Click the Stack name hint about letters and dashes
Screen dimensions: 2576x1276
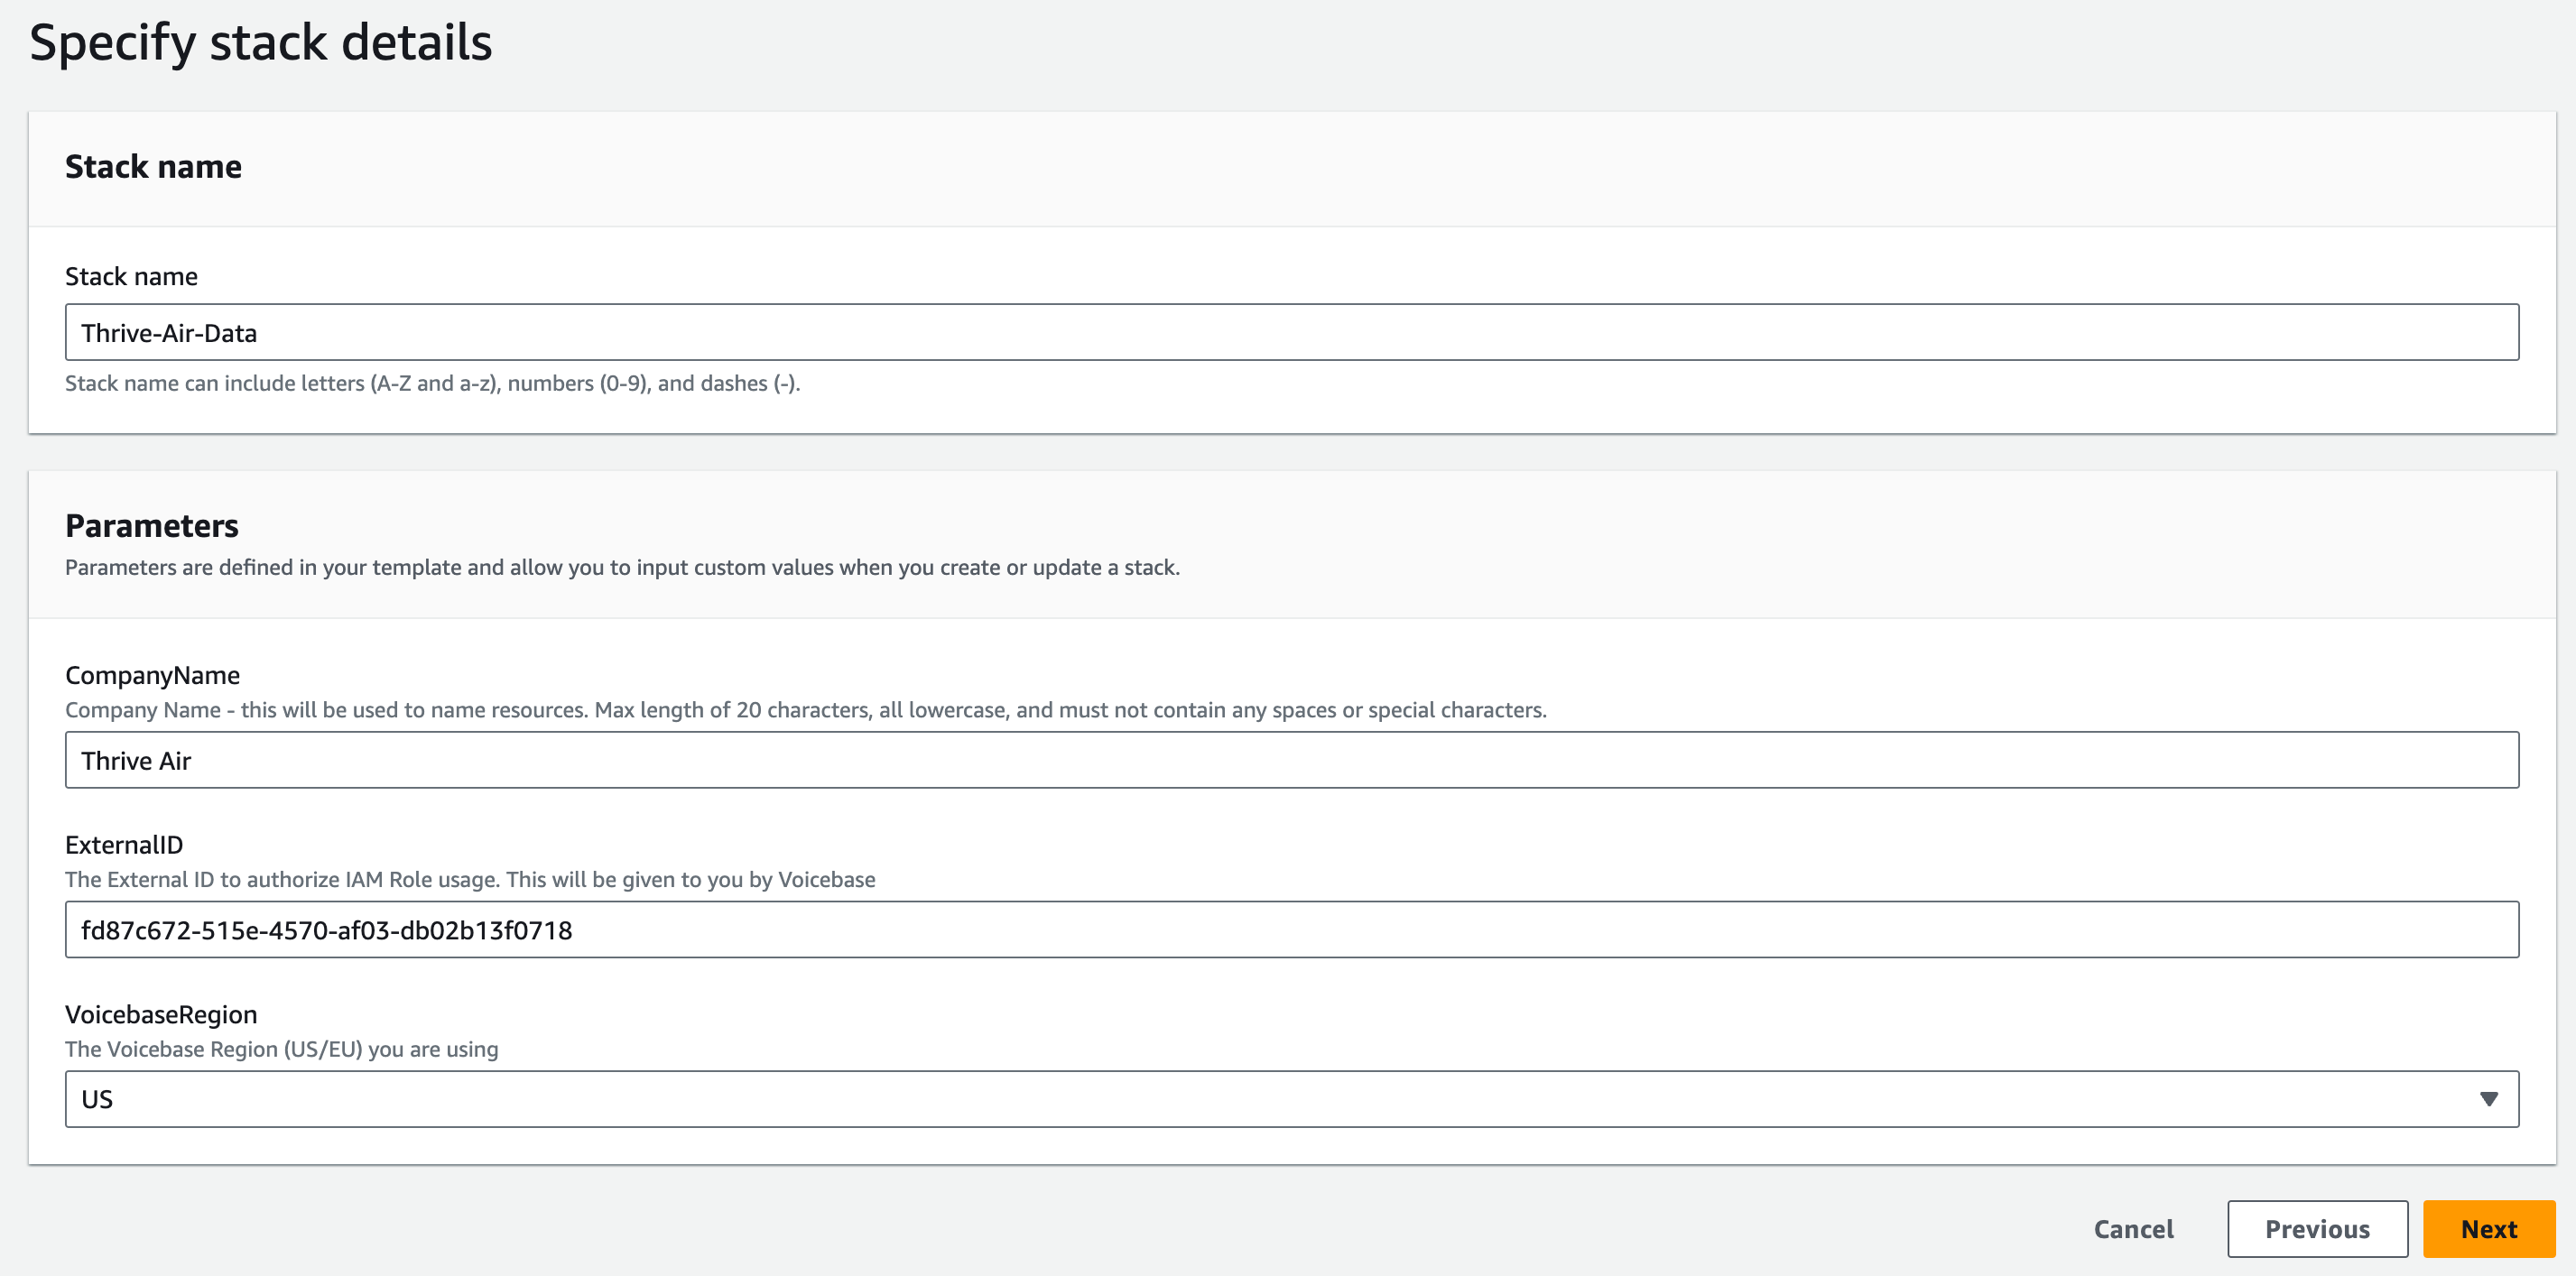(x=433, y=384)
